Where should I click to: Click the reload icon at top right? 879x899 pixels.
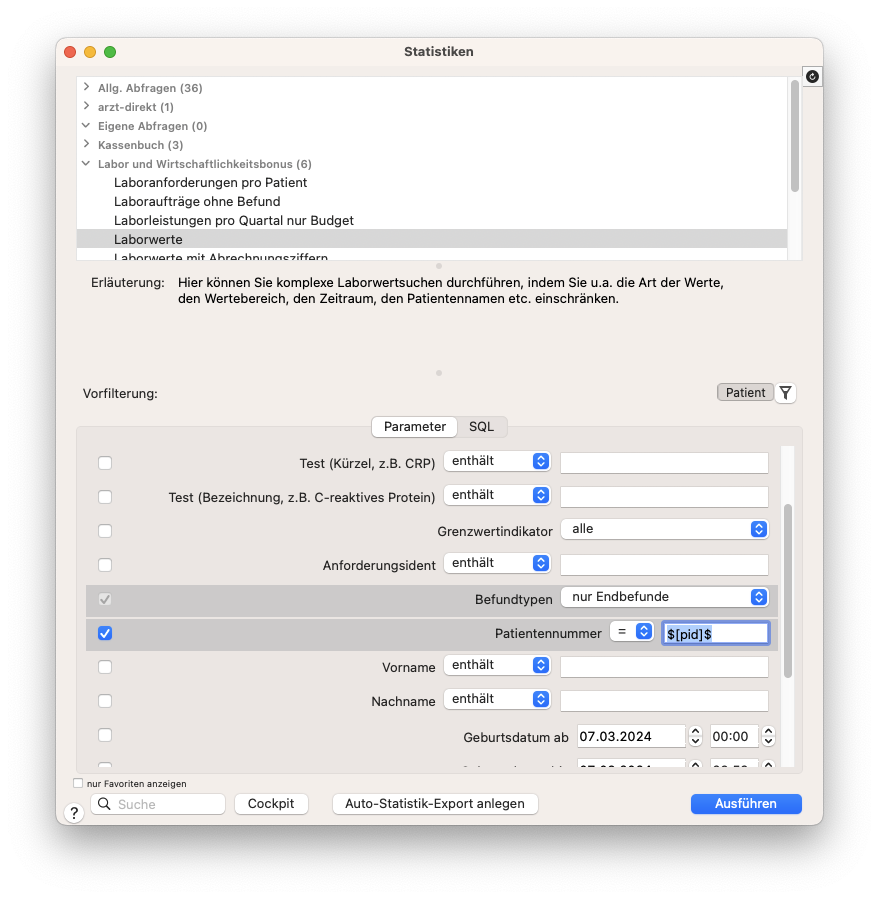coord(812,76)
